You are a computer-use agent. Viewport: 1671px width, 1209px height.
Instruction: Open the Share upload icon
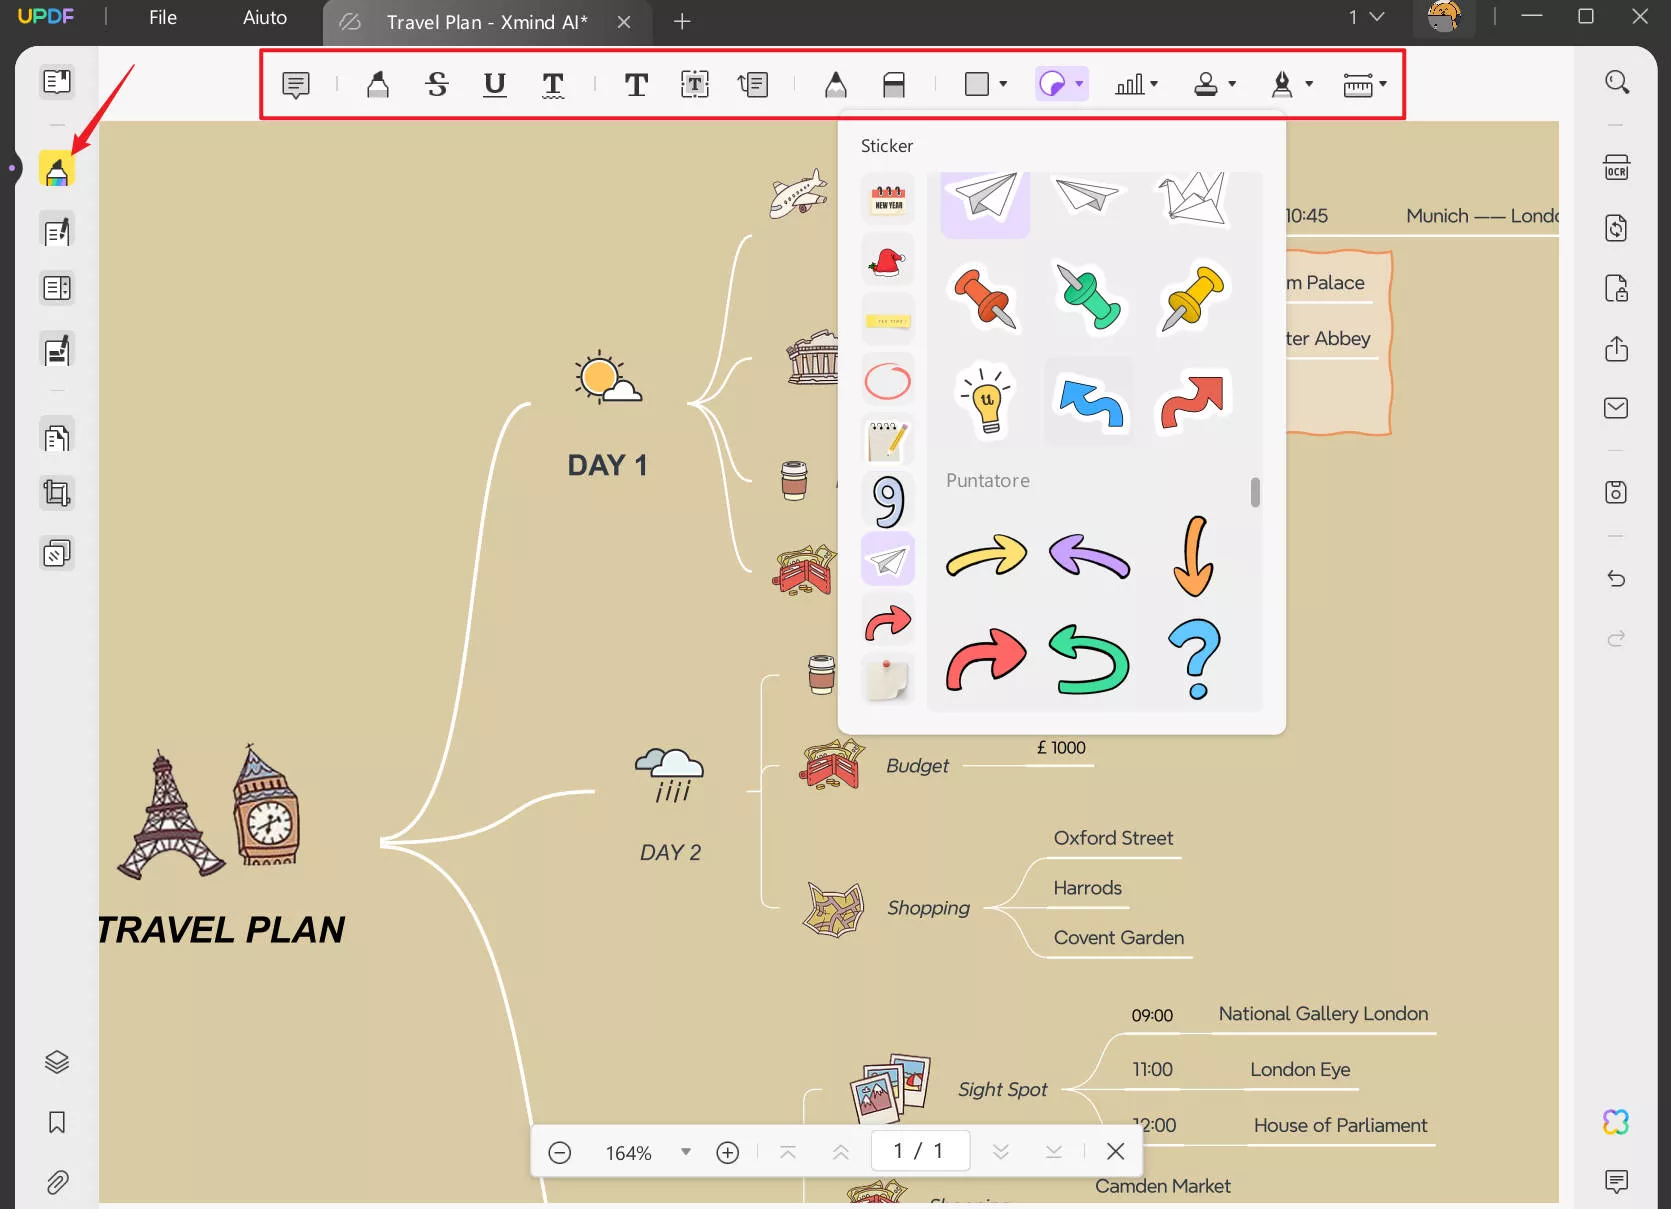pos(1617,348)
